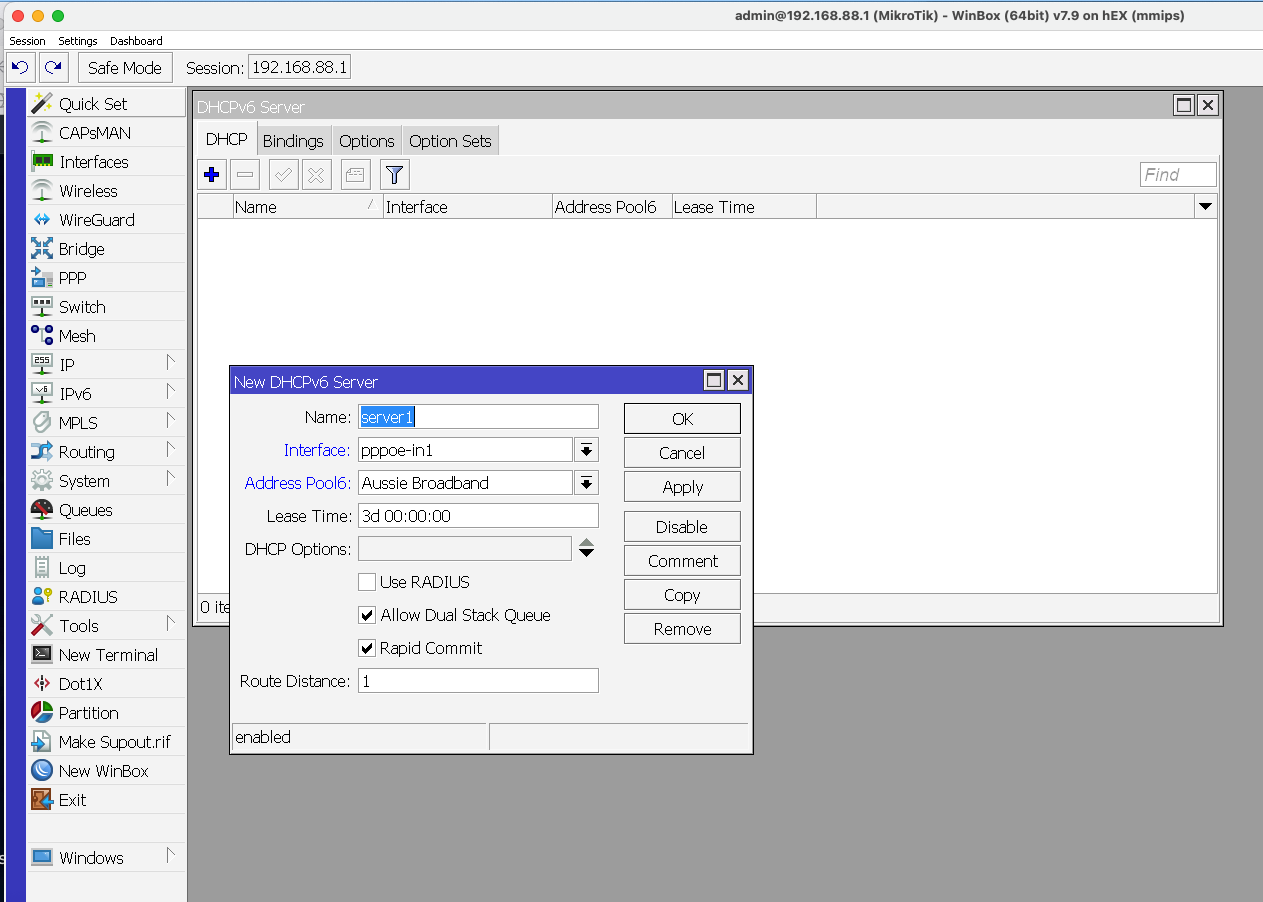Viewport: 1263px width, 902px height.
Task: Open the filter tool in DHCPv6 Server
Action: (x=394, y=174)
